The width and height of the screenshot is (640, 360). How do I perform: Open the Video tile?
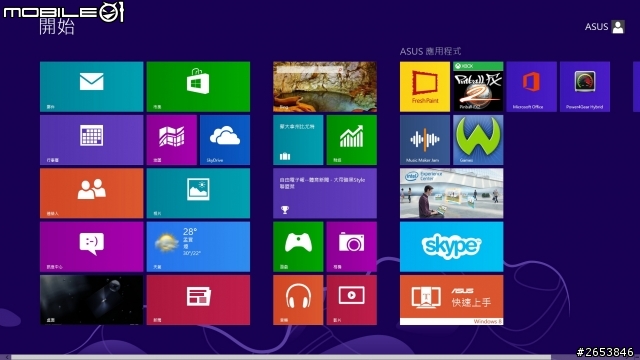[351, 300]
